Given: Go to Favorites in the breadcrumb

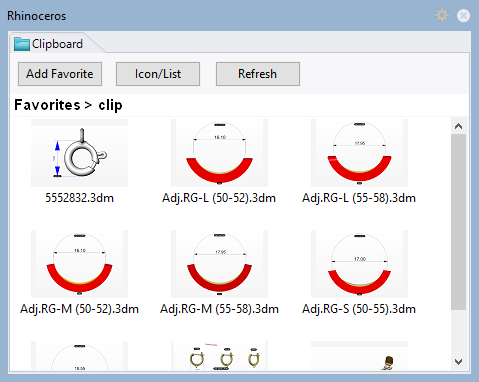Looking at the screenshot, I should (x=47, y=105).
